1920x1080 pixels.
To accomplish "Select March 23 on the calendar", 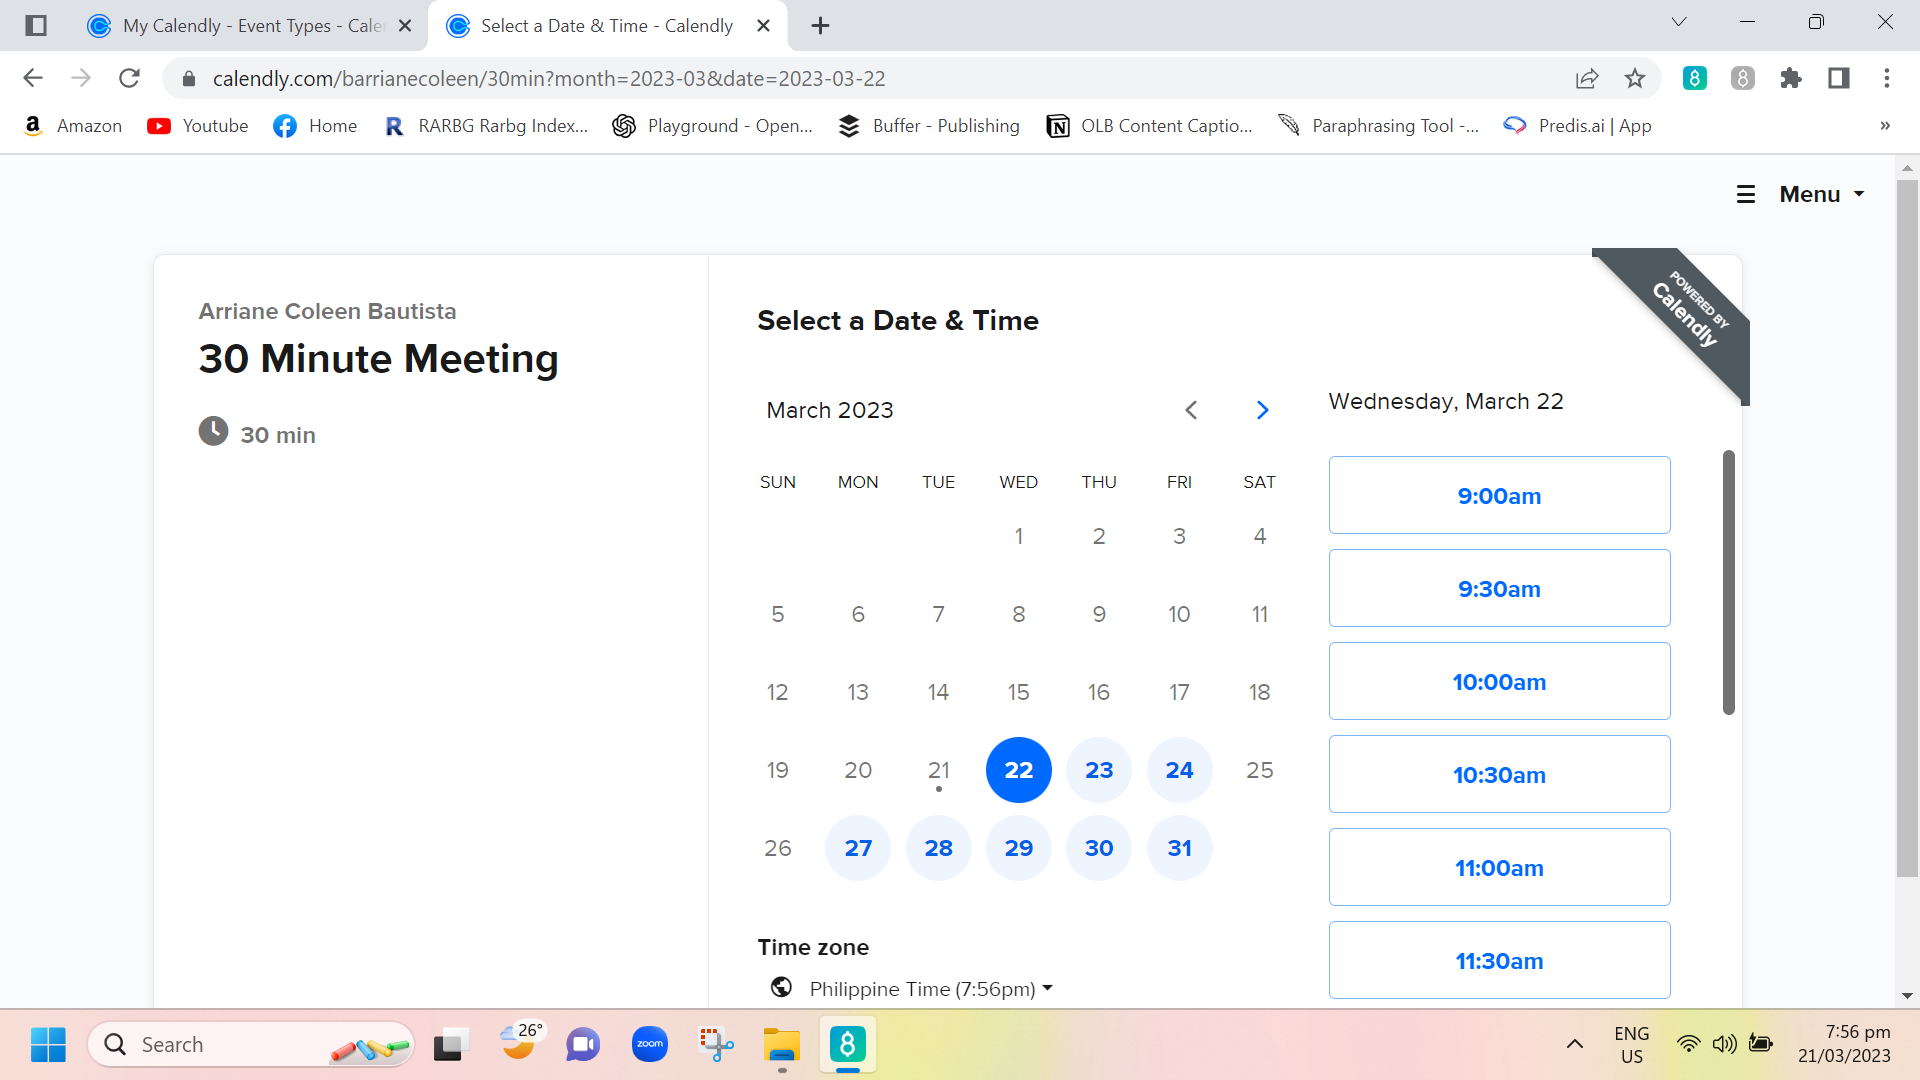I will coord(1098,770).
